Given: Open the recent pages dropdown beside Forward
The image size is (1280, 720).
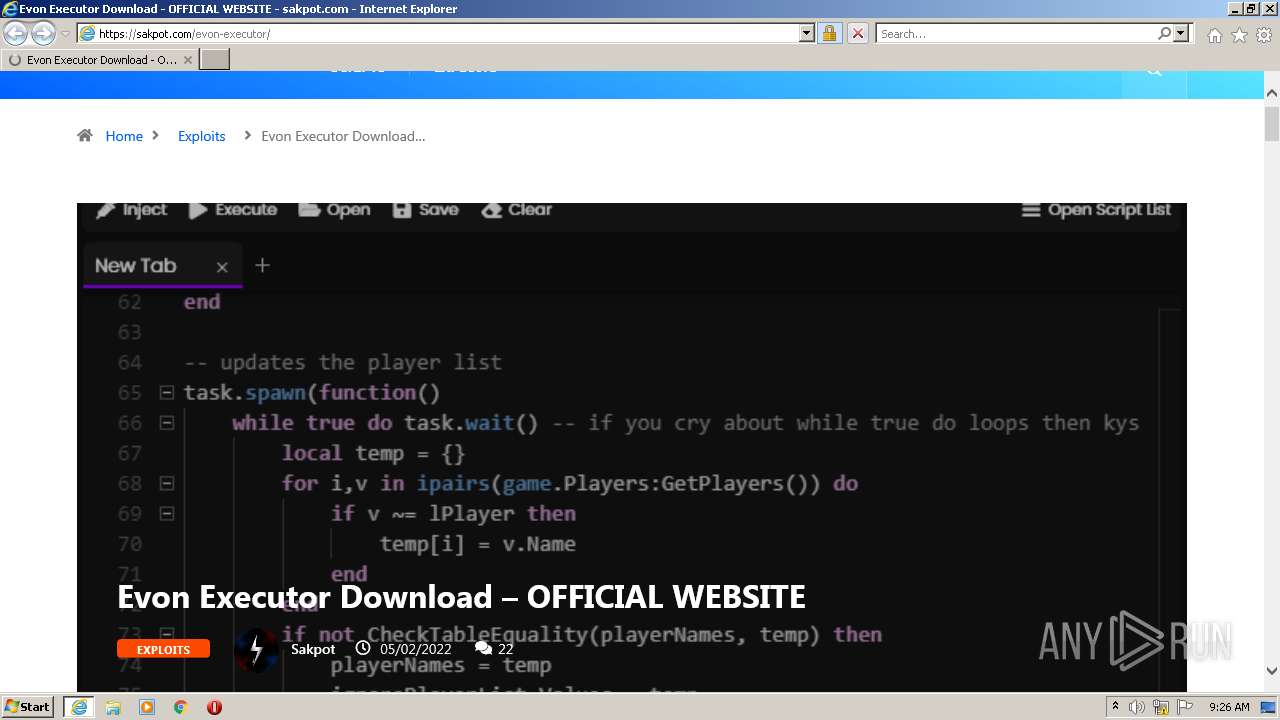Looking at the screenshot, I should (x=65, y=34).
